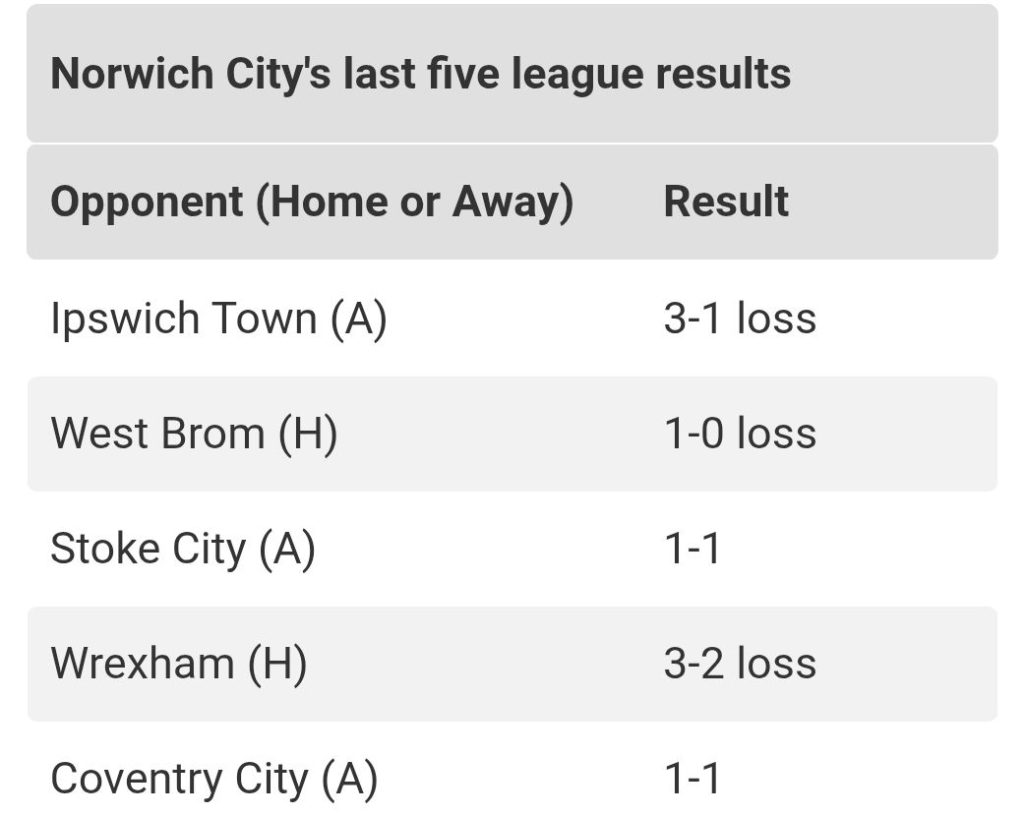
Task: Click the (H) marker beside West Brom
Action: pyautogui.click(x=308, y=434)
